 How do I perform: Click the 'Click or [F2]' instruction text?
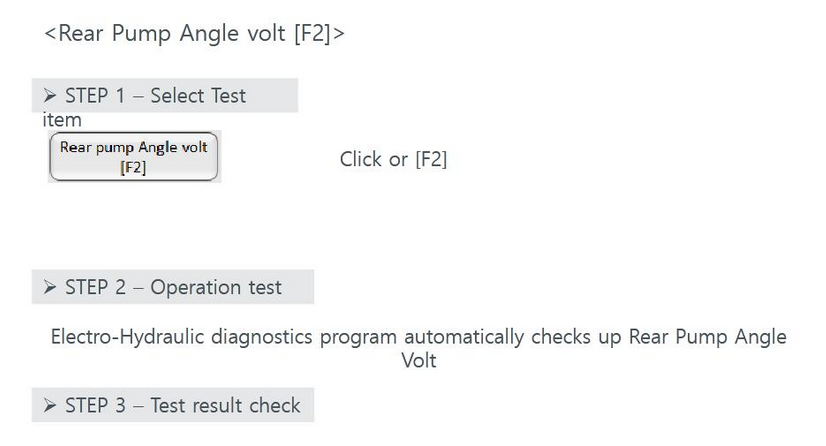(x=394, y=159)
